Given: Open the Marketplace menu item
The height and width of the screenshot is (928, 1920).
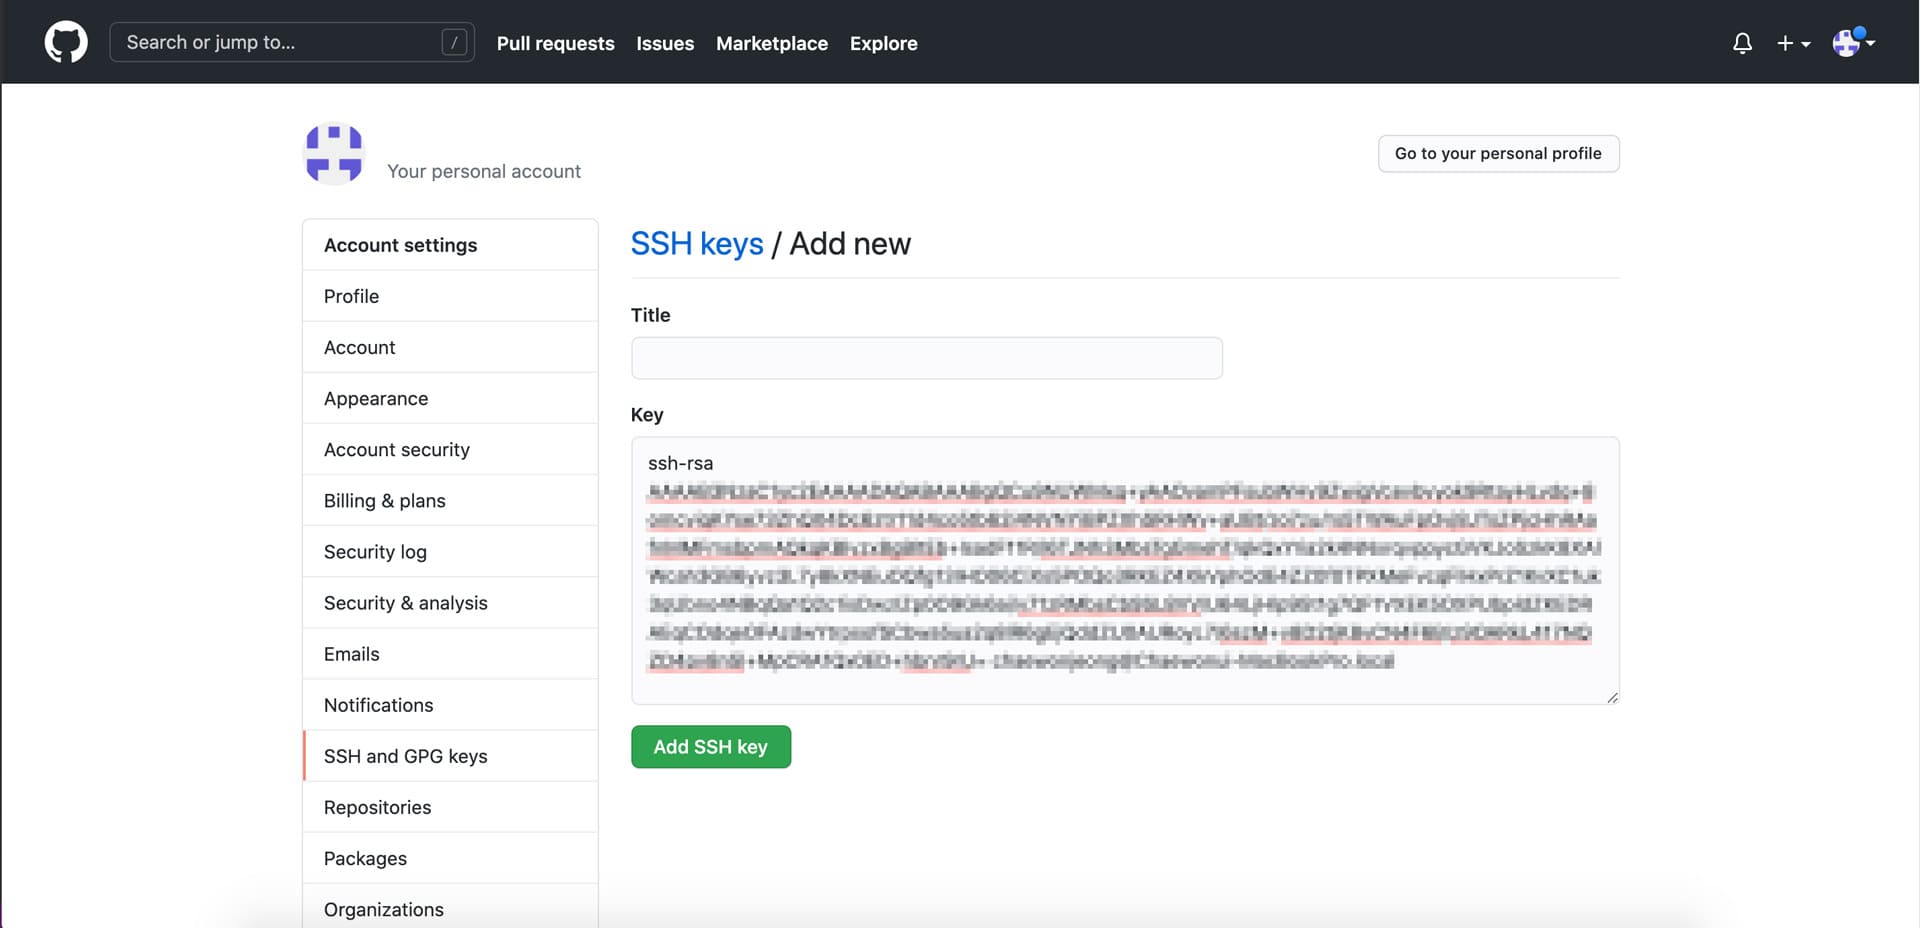Looking at the screenshot, I should pos(771,43).
